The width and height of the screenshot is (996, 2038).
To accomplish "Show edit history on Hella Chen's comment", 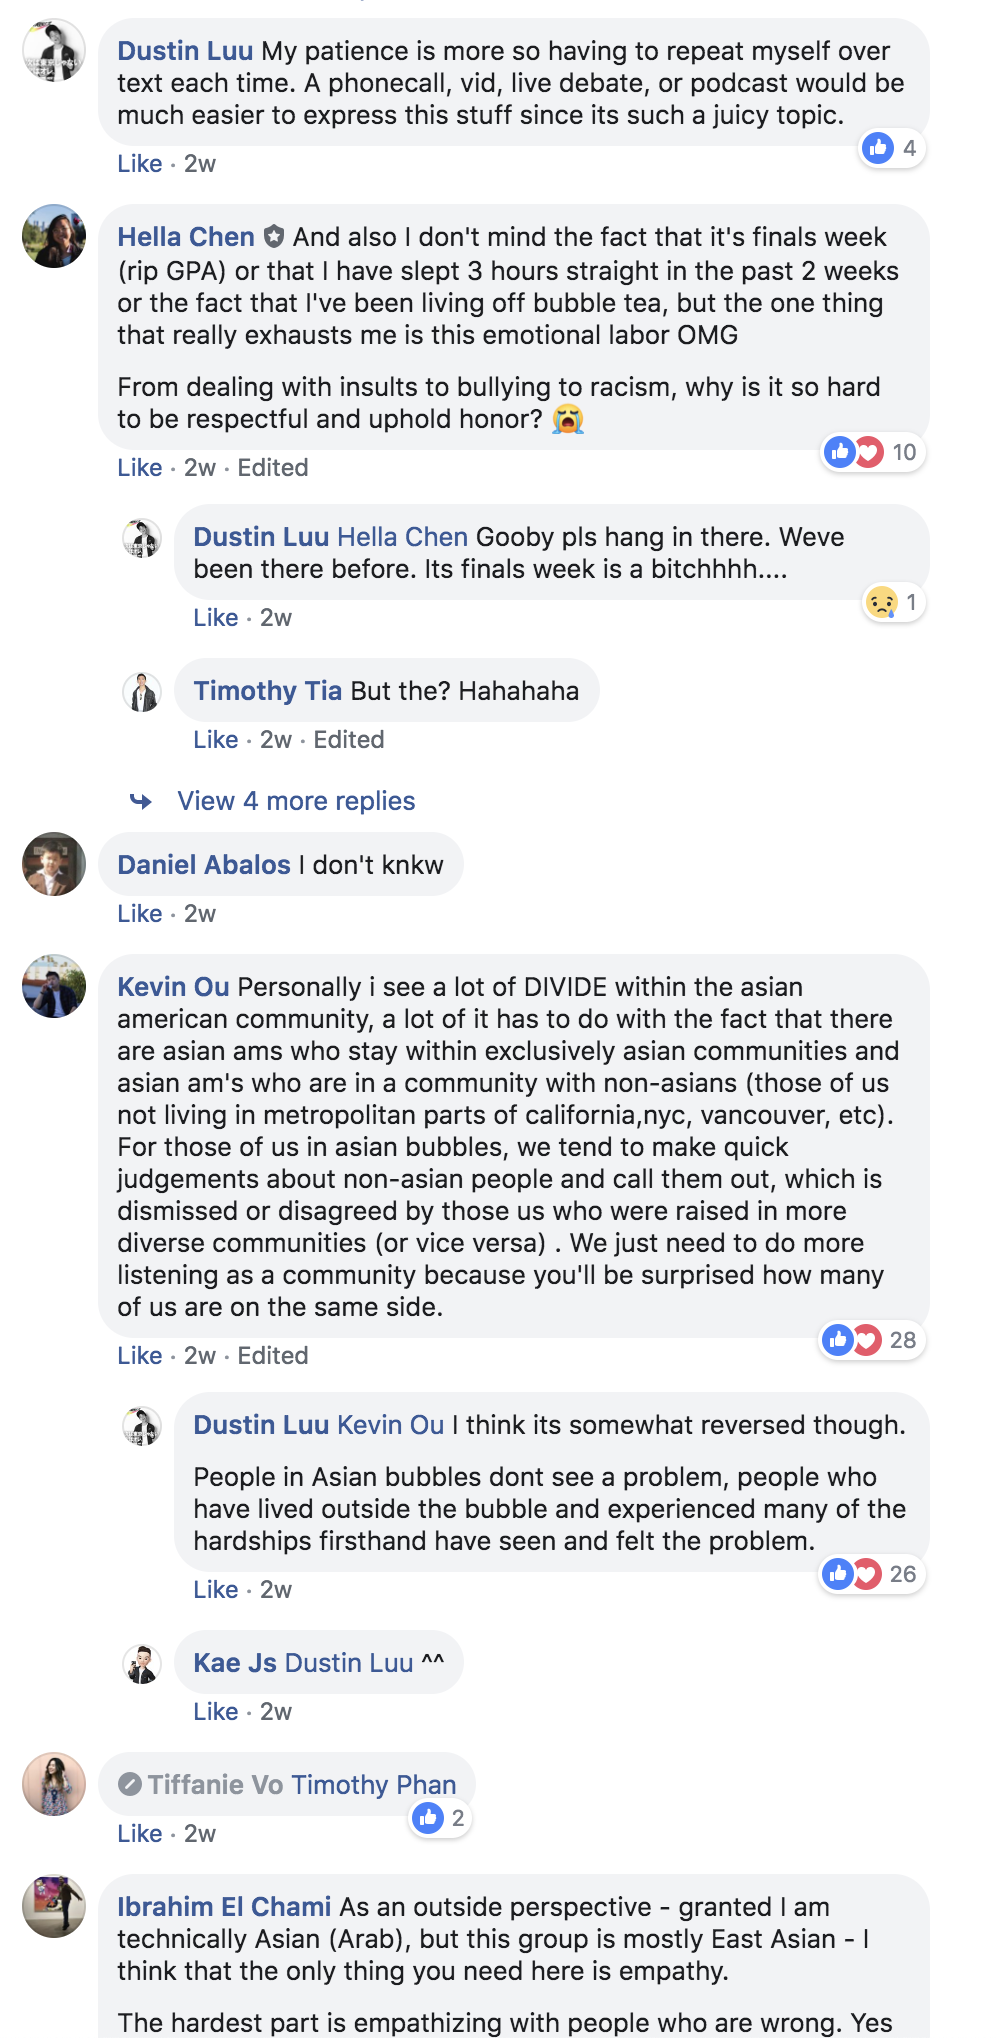I will click(272, 468).
